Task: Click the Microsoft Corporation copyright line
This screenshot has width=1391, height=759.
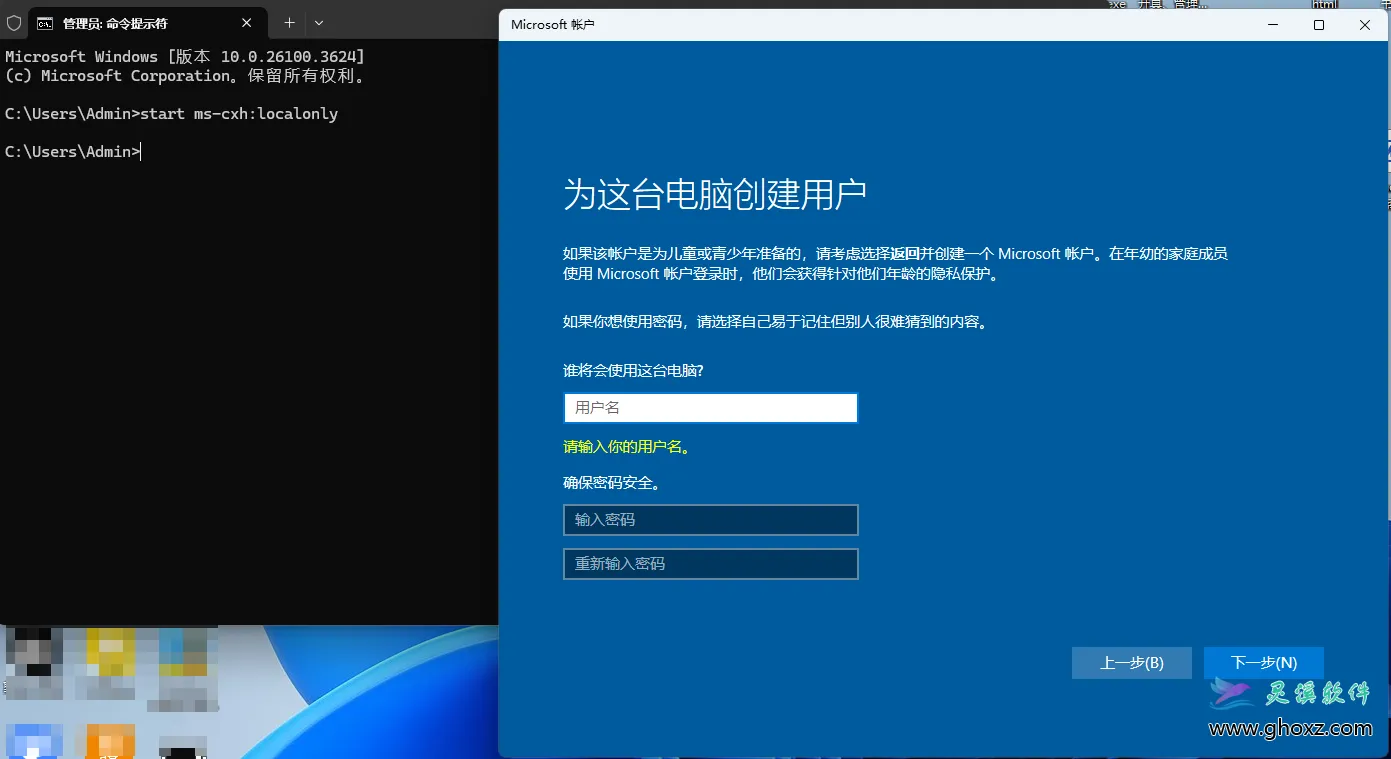Action: (x=189, y=76)
